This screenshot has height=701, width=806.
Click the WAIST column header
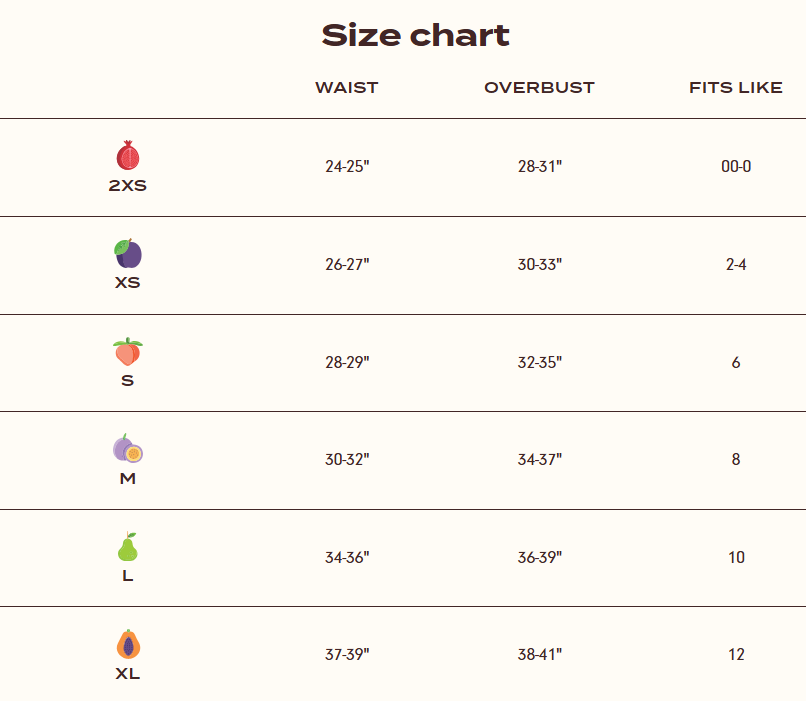click(x=347, y=88)
